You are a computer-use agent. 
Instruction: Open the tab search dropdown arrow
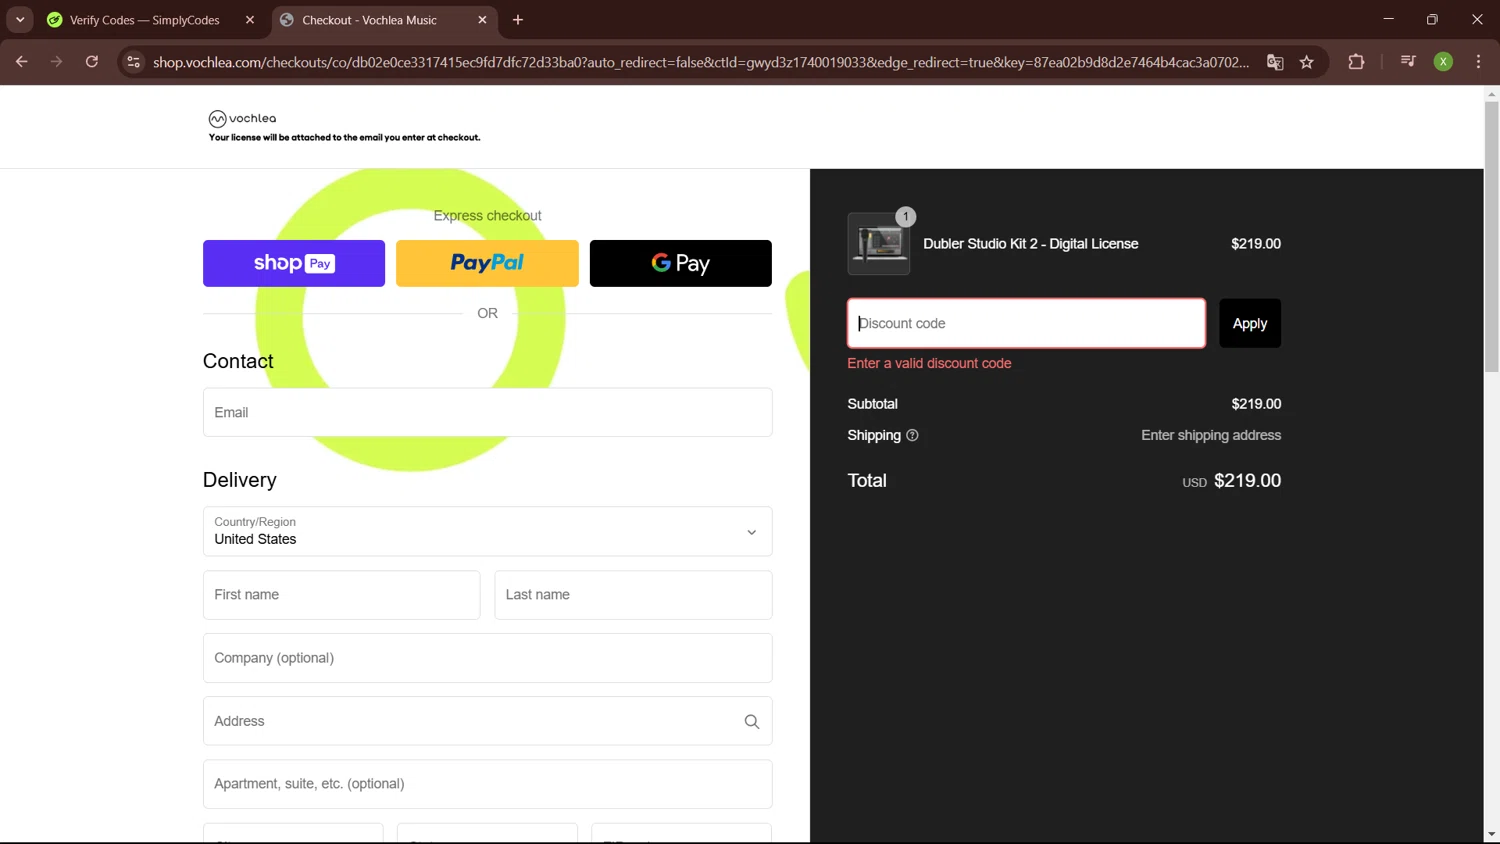(x=20, y=20)
